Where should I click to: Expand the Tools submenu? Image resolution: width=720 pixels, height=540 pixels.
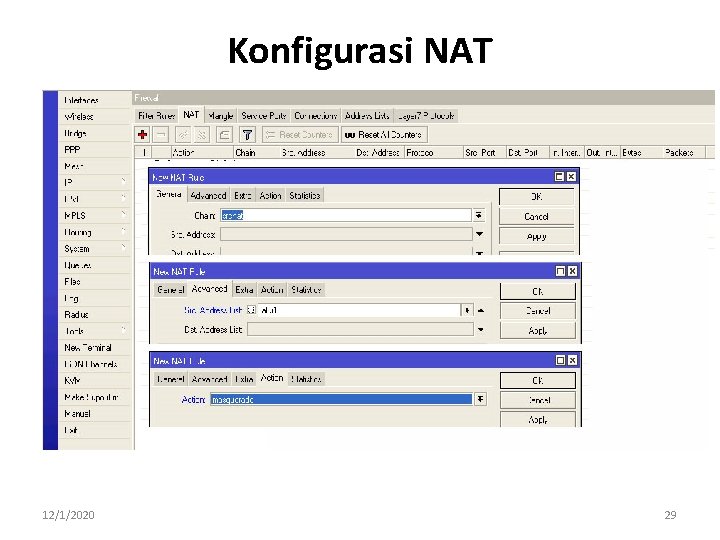point(95,331)
